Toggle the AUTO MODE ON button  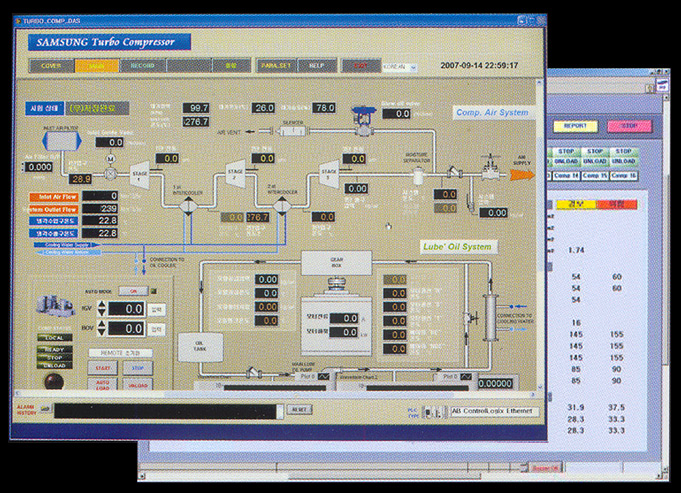(133, 291)
